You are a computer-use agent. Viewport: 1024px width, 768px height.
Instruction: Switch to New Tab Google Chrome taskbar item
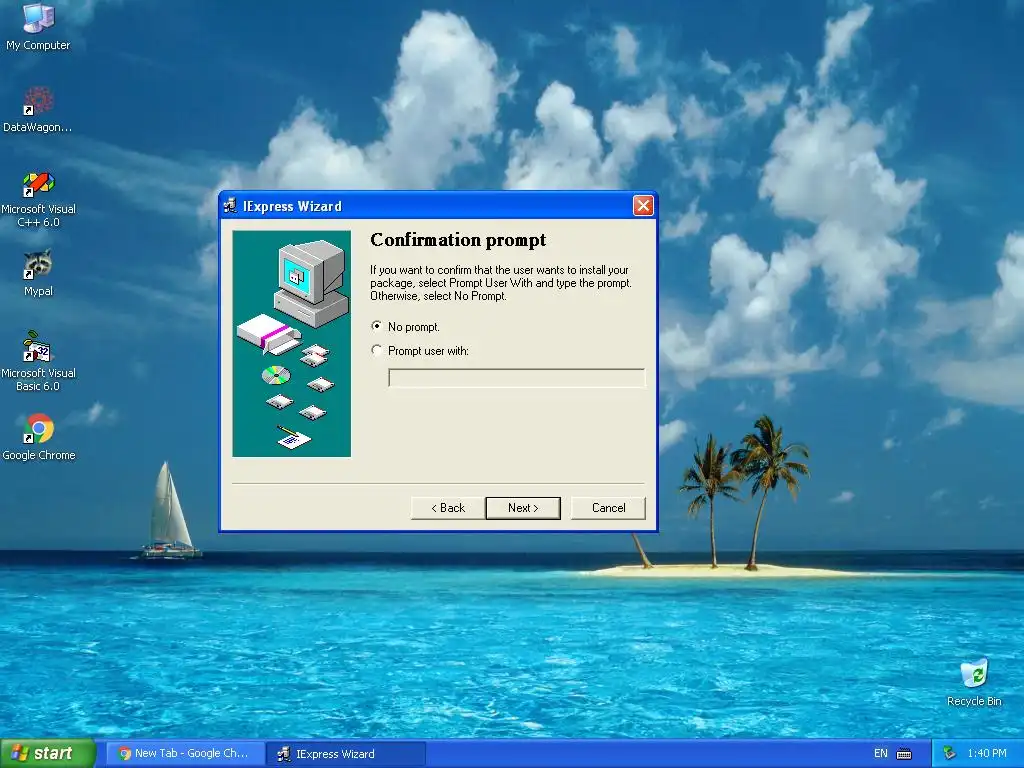[185, 753]
